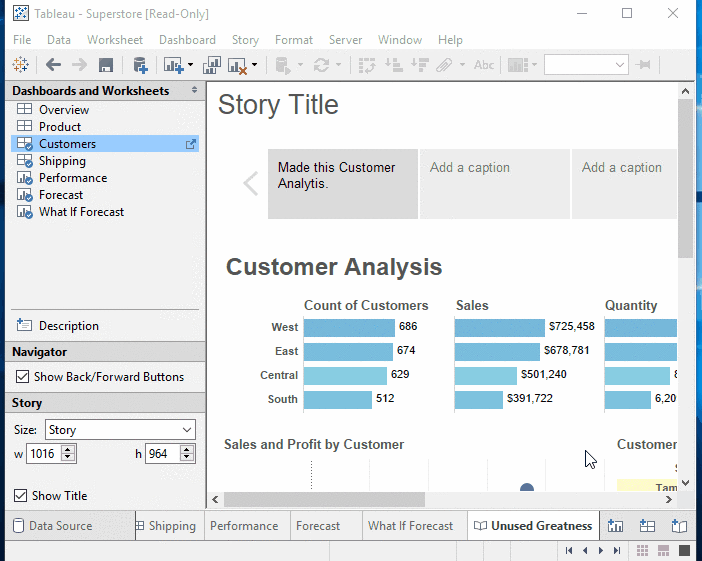This screenshot has height=561, width=702.
Task: Click the Save icon in the toolbar
Action: (x=106, y=65)
